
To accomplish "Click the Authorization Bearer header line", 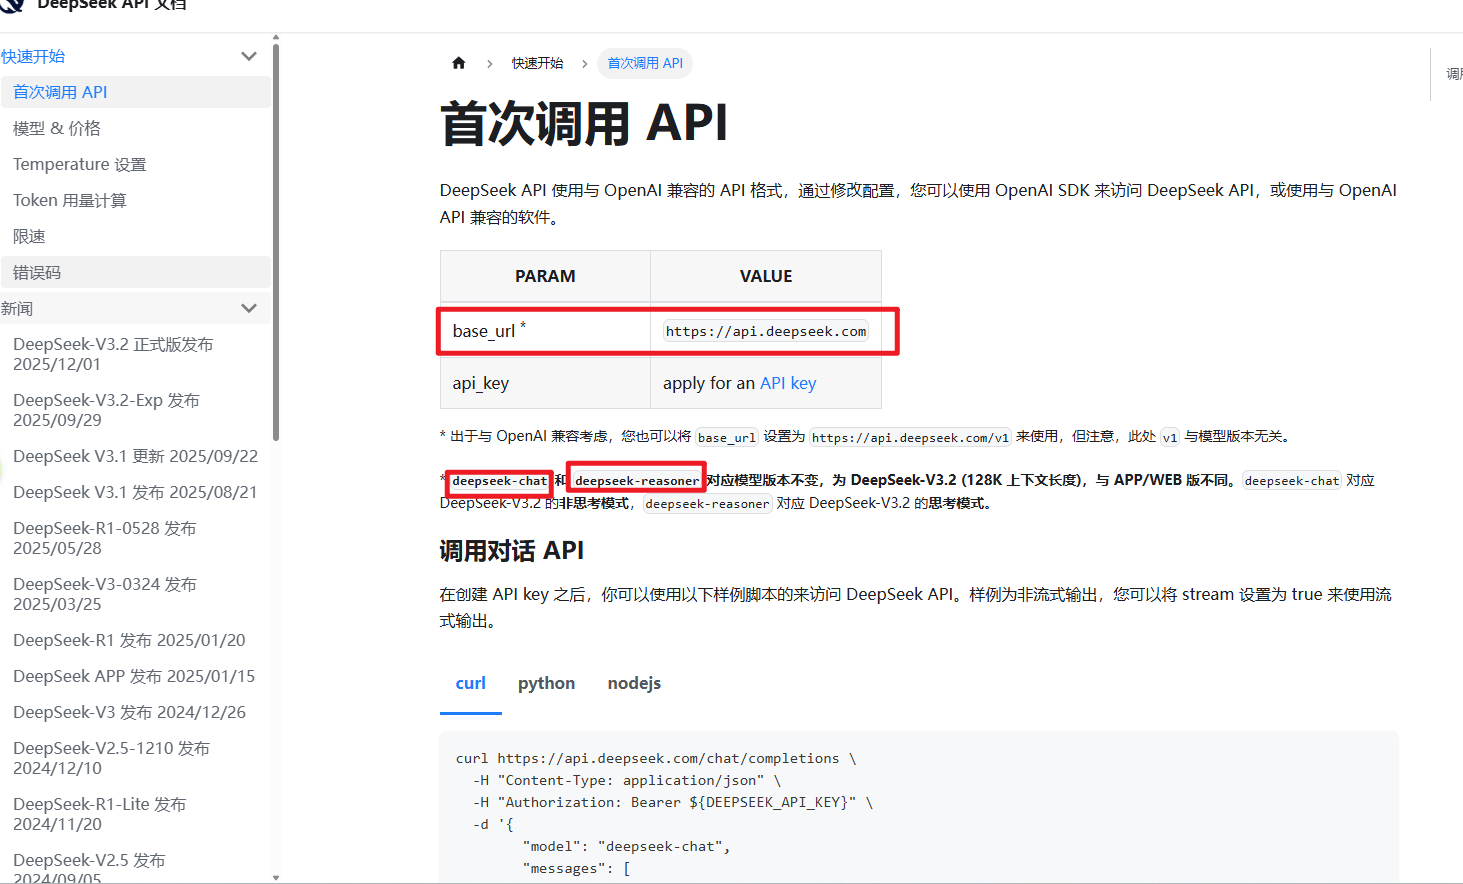I will (x=673, y=802).
